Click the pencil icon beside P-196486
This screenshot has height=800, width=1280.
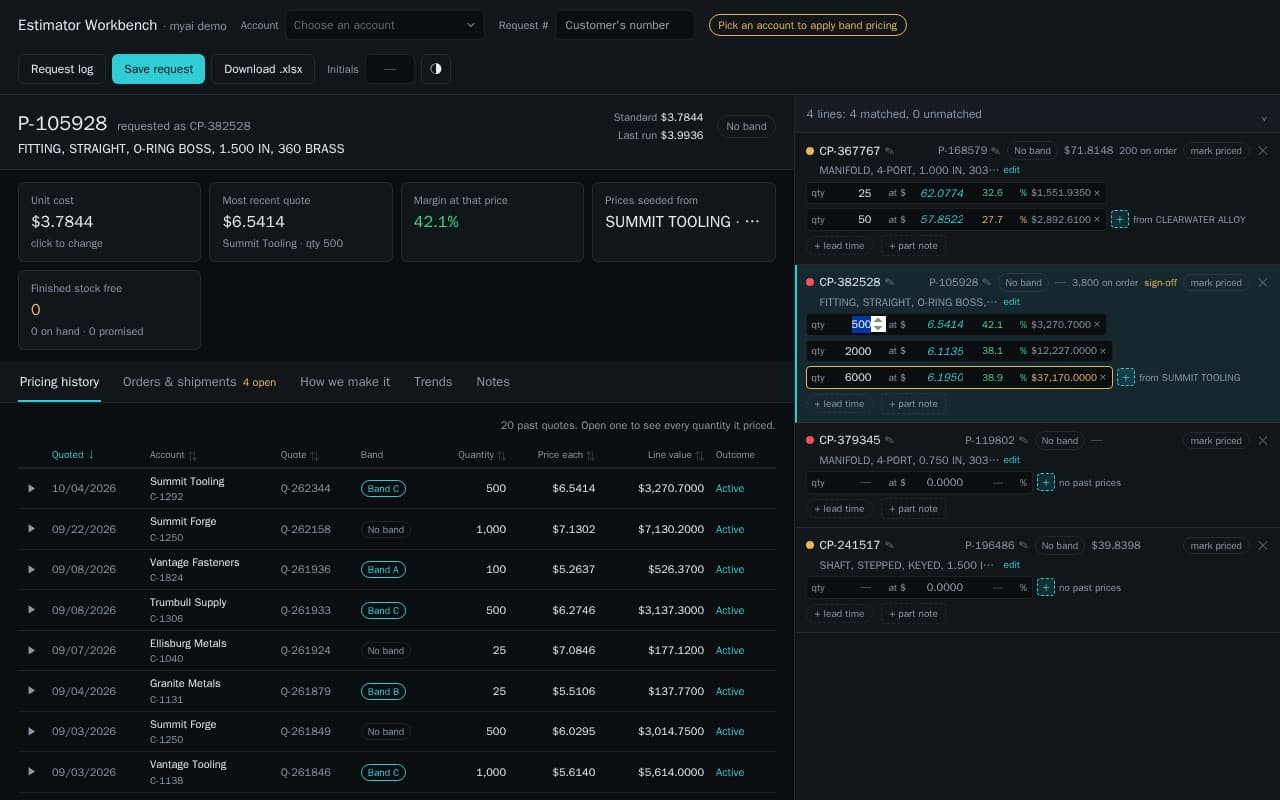click(x=1023, y=546)
